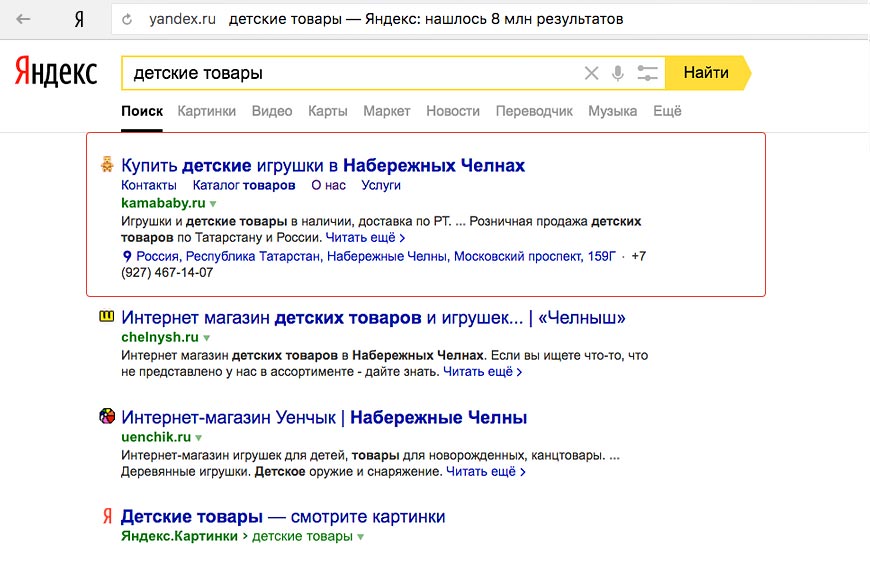Click the search field with 'детские товары'
This screenshot has height=569, width=870.
350,73
